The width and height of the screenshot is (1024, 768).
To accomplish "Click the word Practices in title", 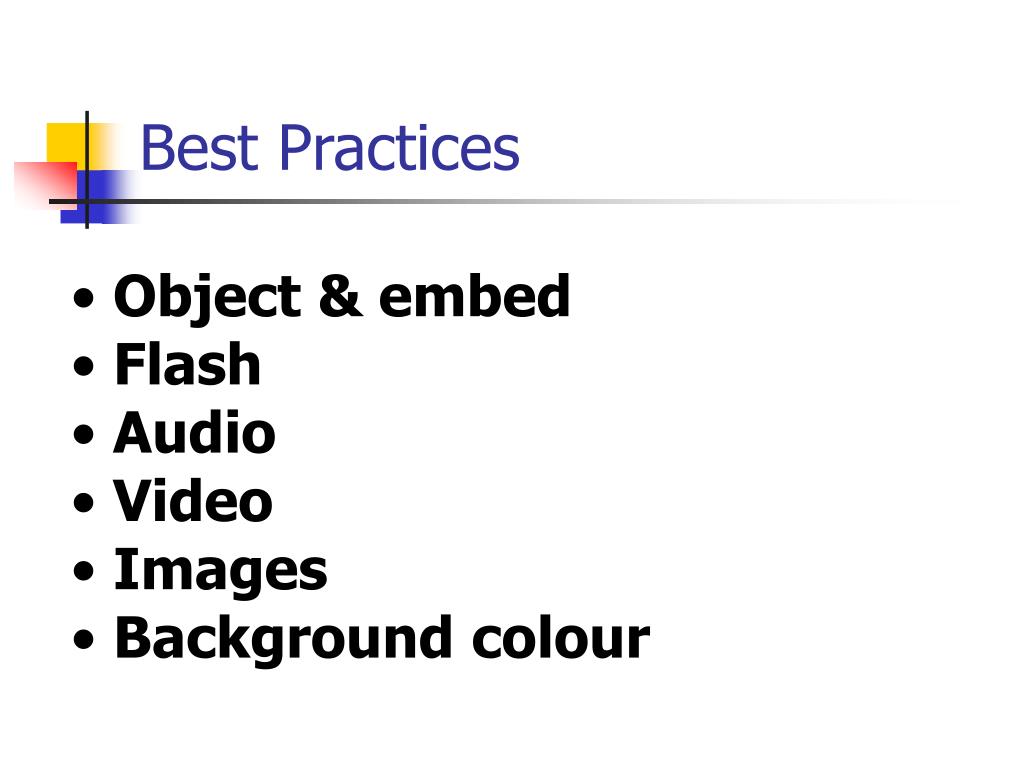I will click(399, 148).
